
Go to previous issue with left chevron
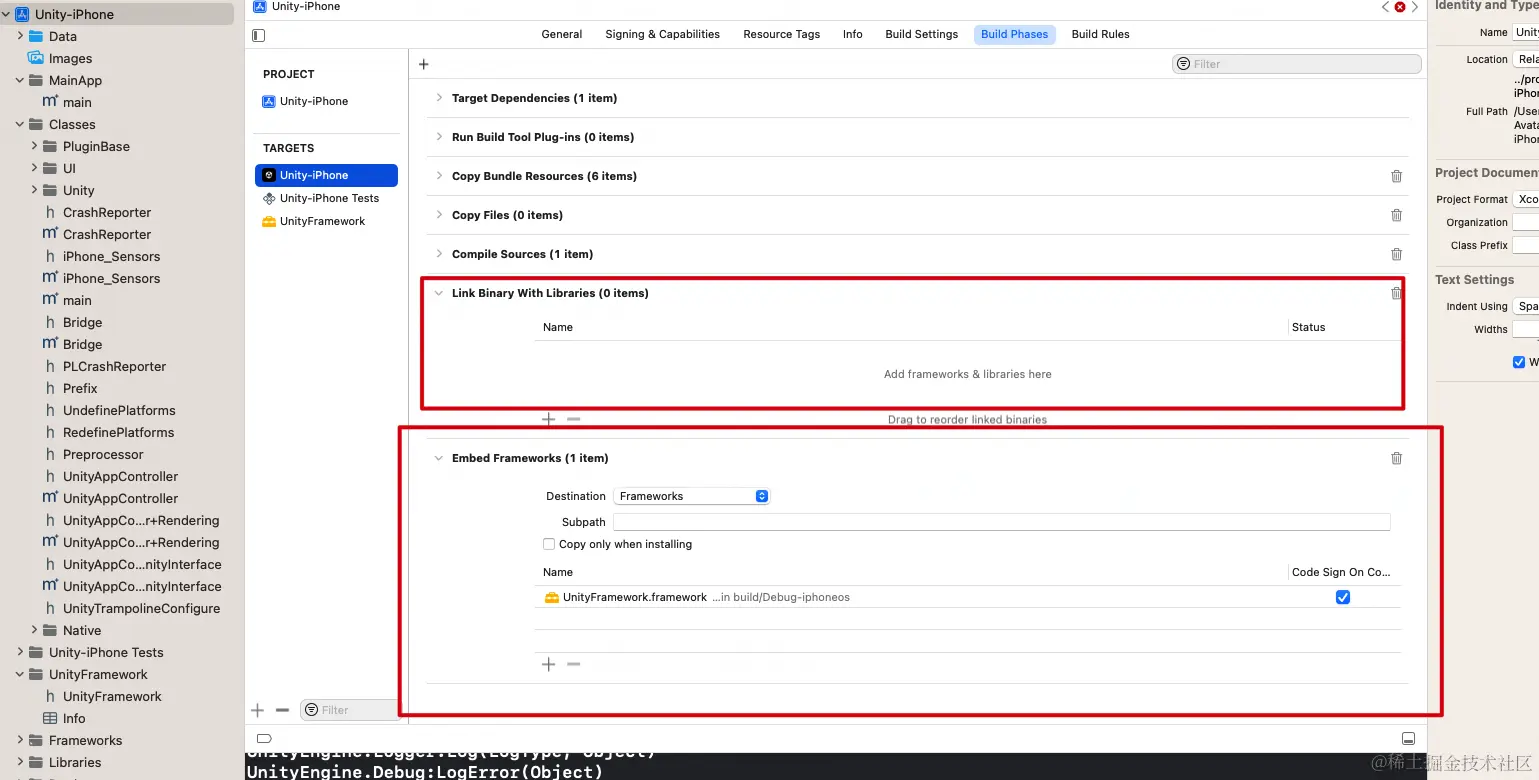1385,7
